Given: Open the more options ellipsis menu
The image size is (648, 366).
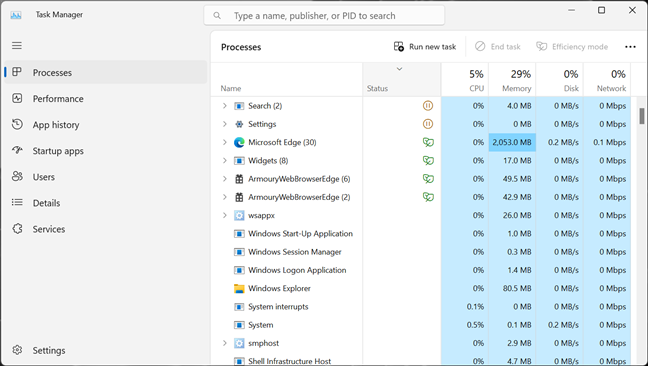Looking at the screenshot, I should coord(630,47).
